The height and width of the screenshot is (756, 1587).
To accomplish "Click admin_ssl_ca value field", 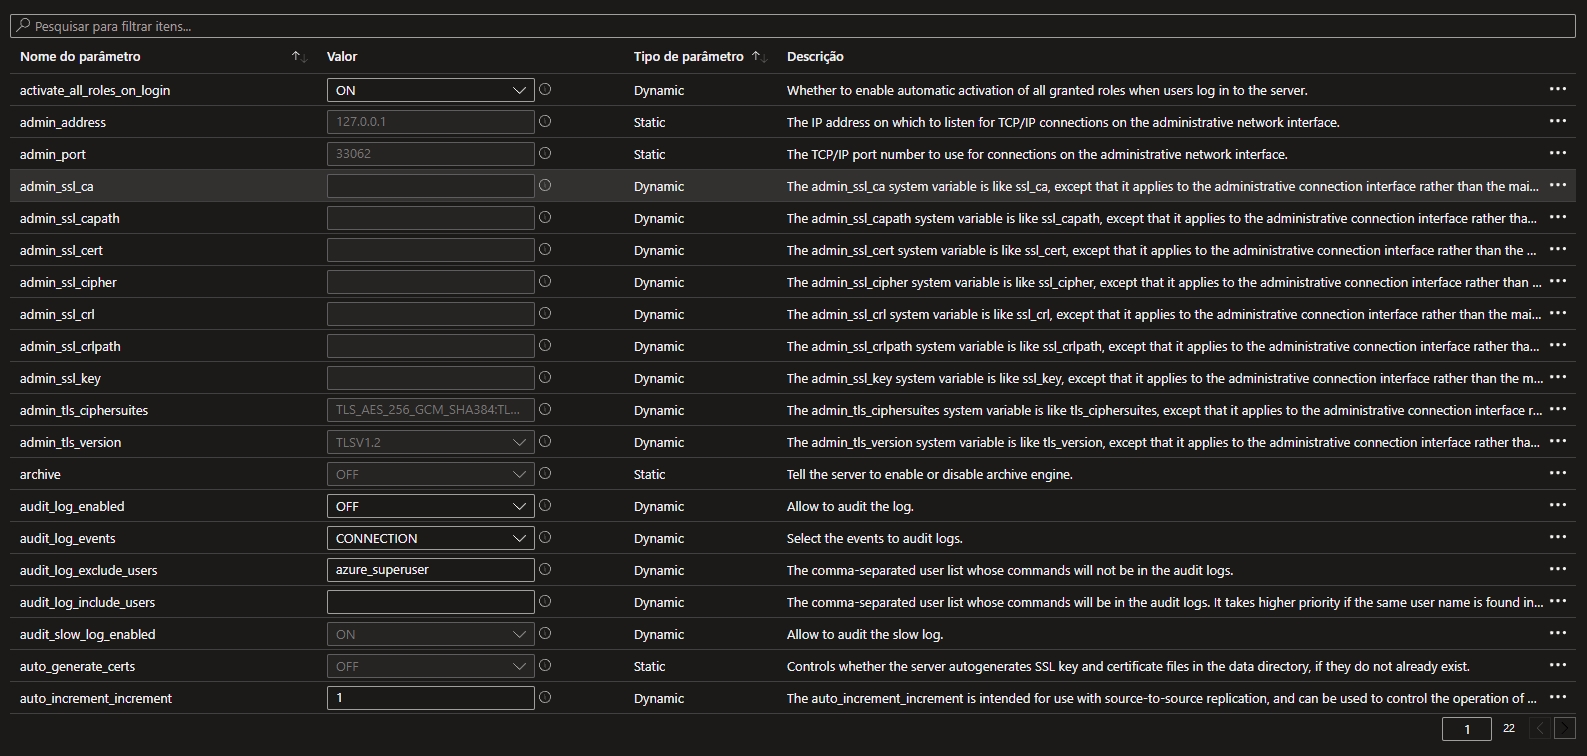I will coord(430,186).
